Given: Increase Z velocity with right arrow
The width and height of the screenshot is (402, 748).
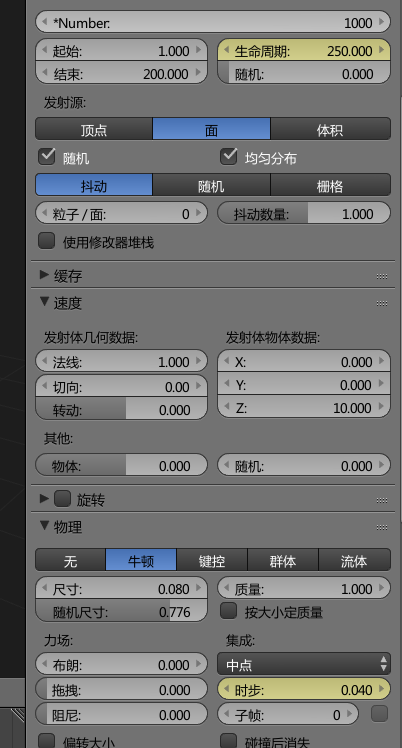Looking at the screenshot, I should pyautogui.click(x=381, y=407).
